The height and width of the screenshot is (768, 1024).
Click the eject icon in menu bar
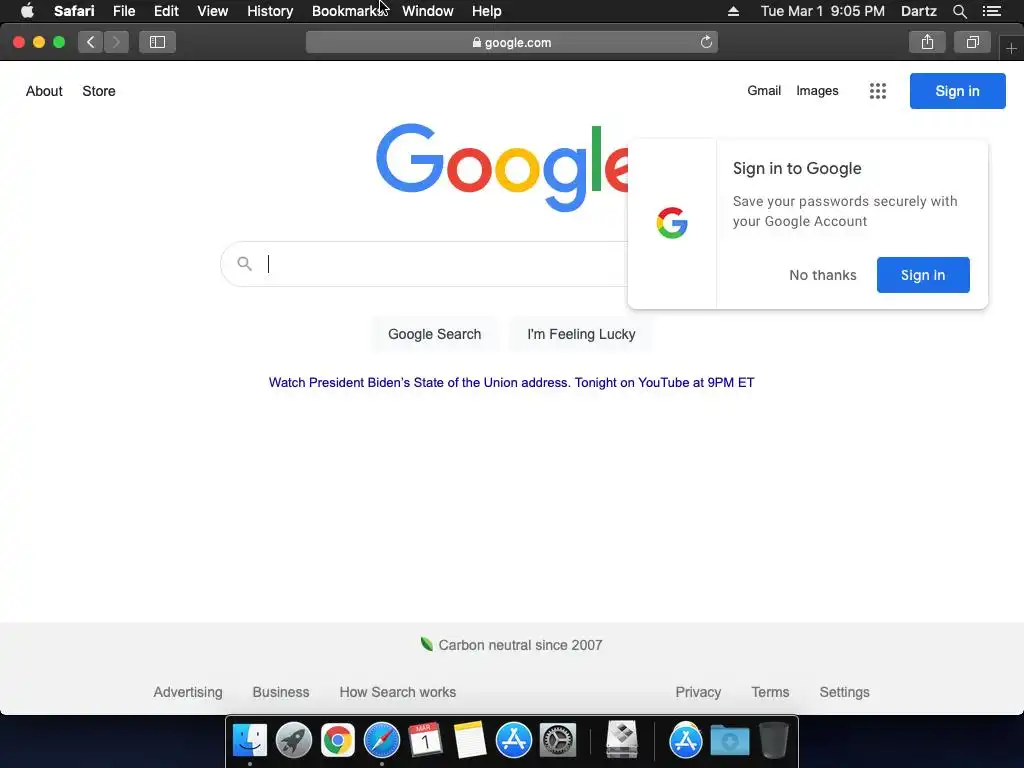pos(733,11)
